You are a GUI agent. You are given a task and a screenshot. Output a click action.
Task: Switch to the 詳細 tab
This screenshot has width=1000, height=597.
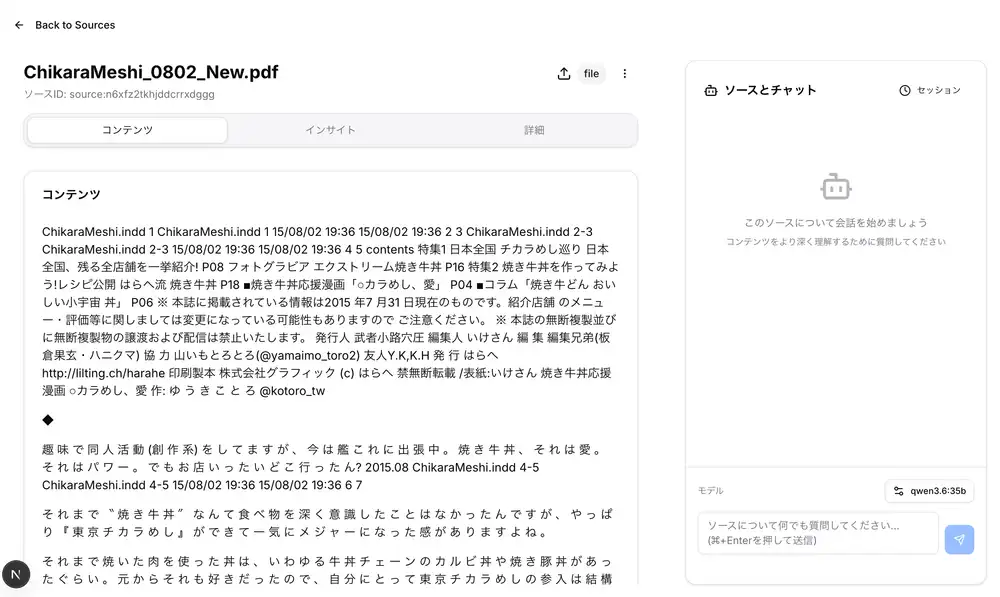point(534,129)
